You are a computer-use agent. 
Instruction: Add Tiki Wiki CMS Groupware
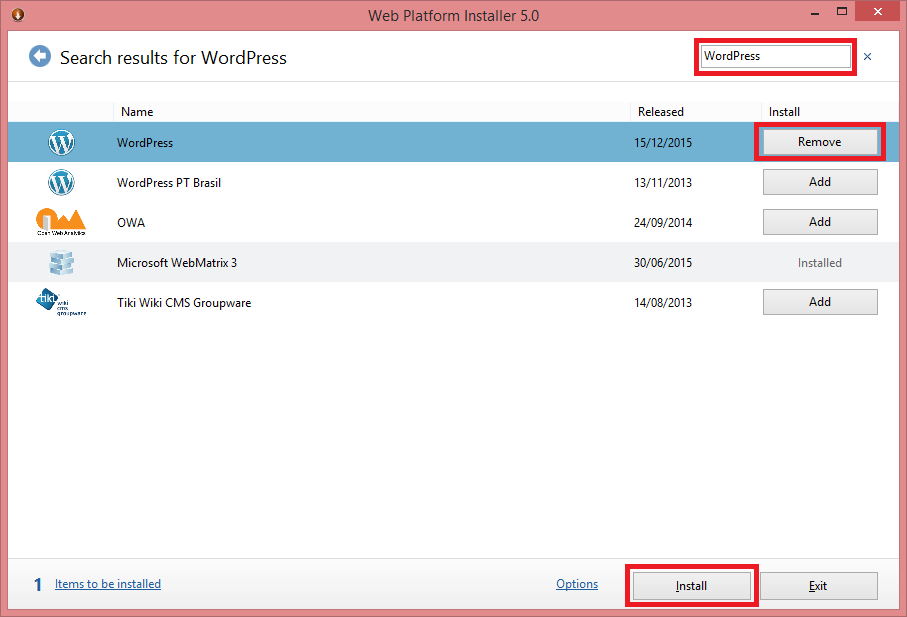820,302
